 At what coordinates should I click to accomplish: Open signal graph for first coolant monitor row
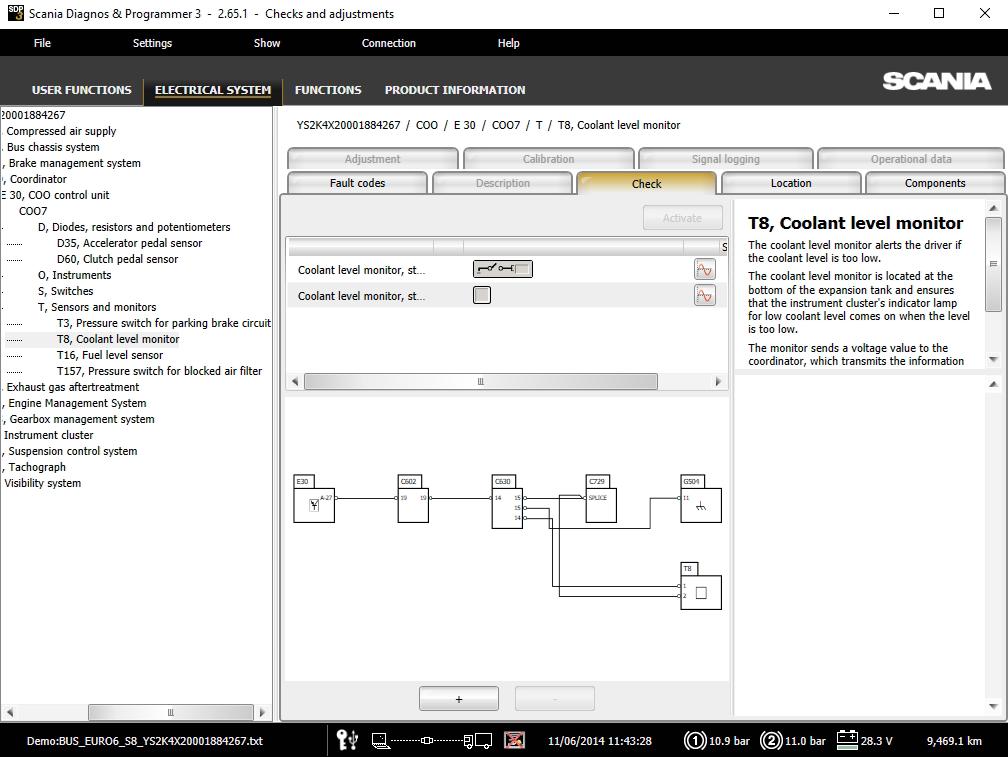[x=705, y=269]
